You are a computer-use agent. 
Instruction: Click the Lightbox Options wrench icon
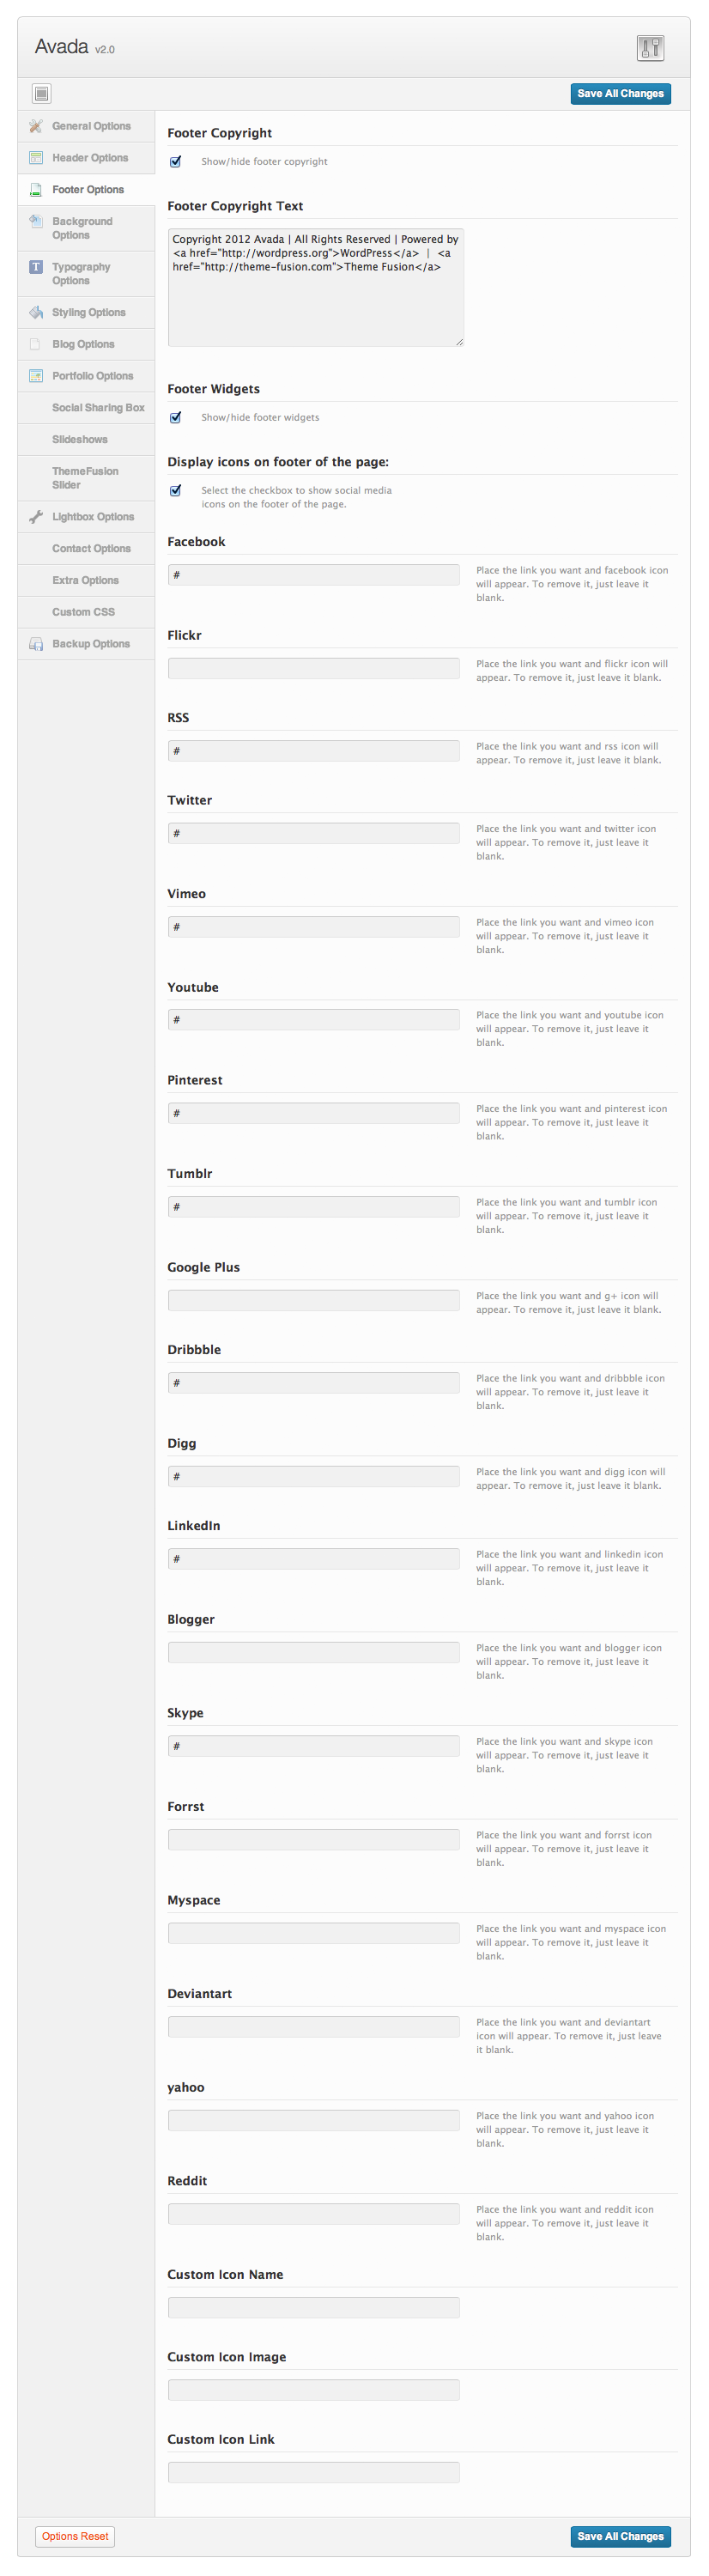[36, 517]
